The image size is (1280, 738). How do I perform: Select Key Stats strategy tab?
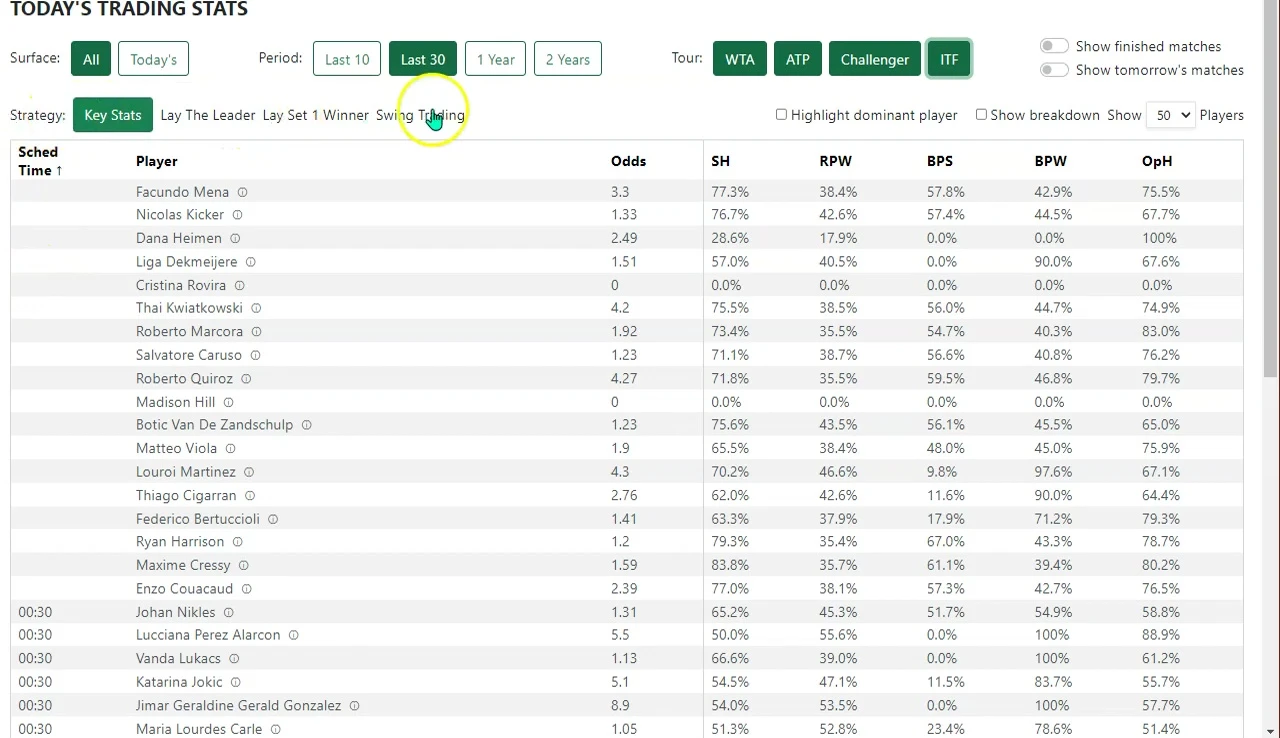tap(113, 115)
